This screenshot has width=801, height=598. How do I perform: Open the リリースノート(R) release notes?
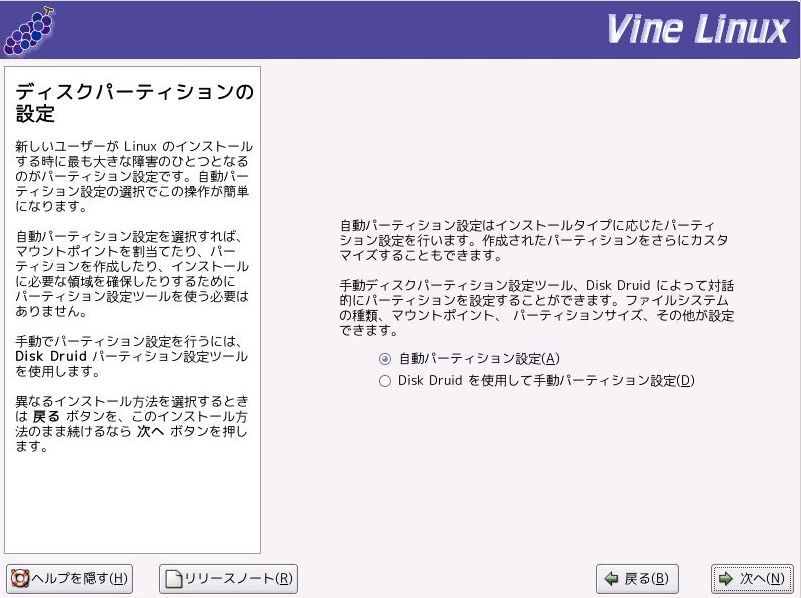228,579
